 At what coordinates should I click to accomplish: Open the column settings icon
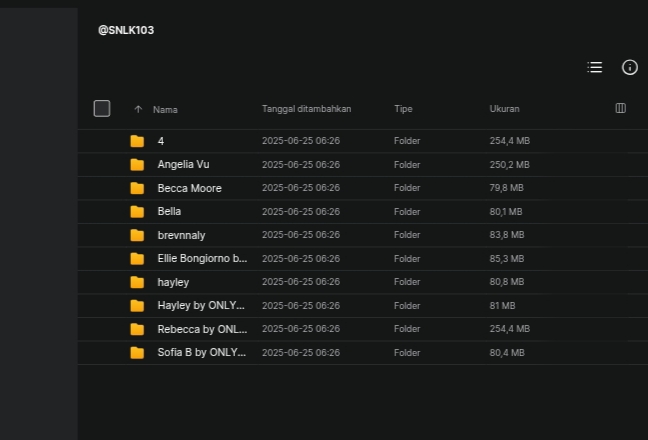tap(620, 108)
